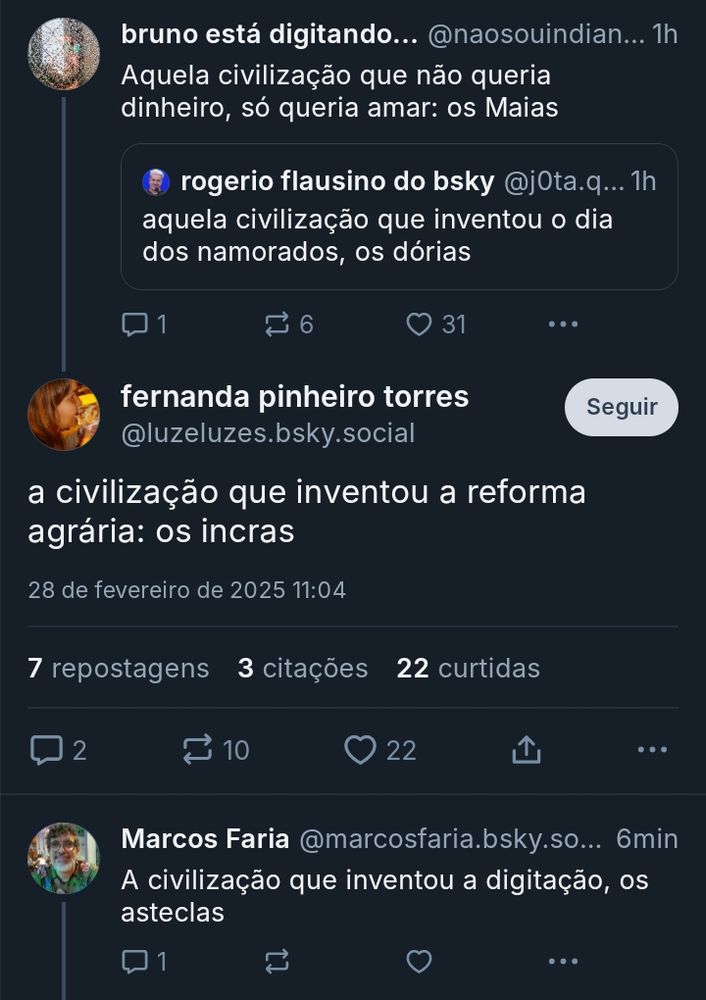This screenshot has width=706, height=1000.
Task: View the 7 repostagens list
Action: (119, 668)
